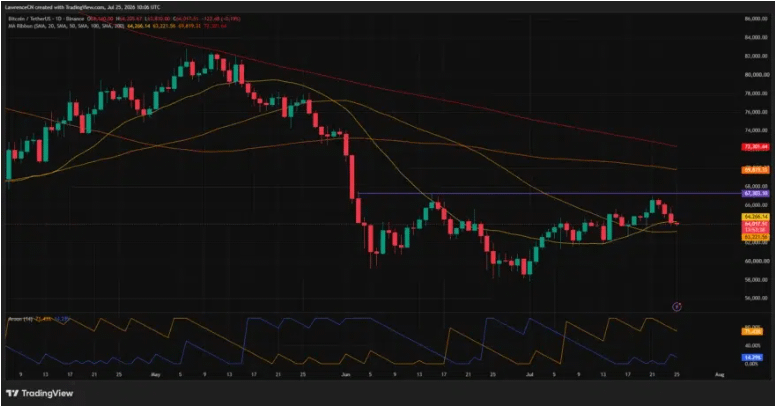Select the Aroon (14) indicator legend
775x406 pixels.
tap(20, 319)
